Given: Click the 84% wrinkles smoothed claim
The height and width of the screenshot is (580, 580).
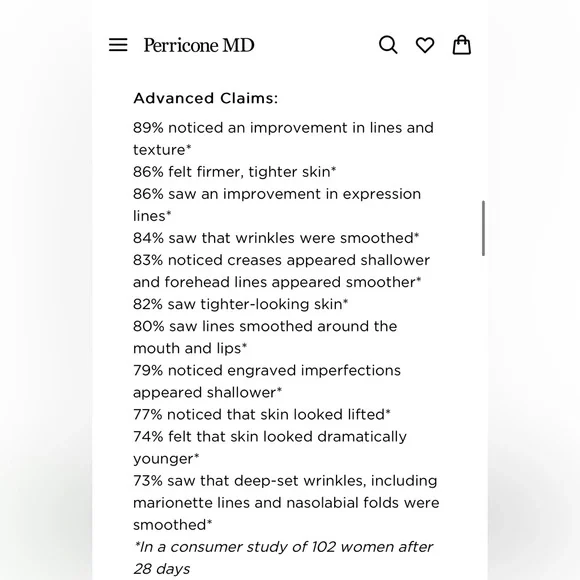Looking at the screenshot, I should [276, 238].
